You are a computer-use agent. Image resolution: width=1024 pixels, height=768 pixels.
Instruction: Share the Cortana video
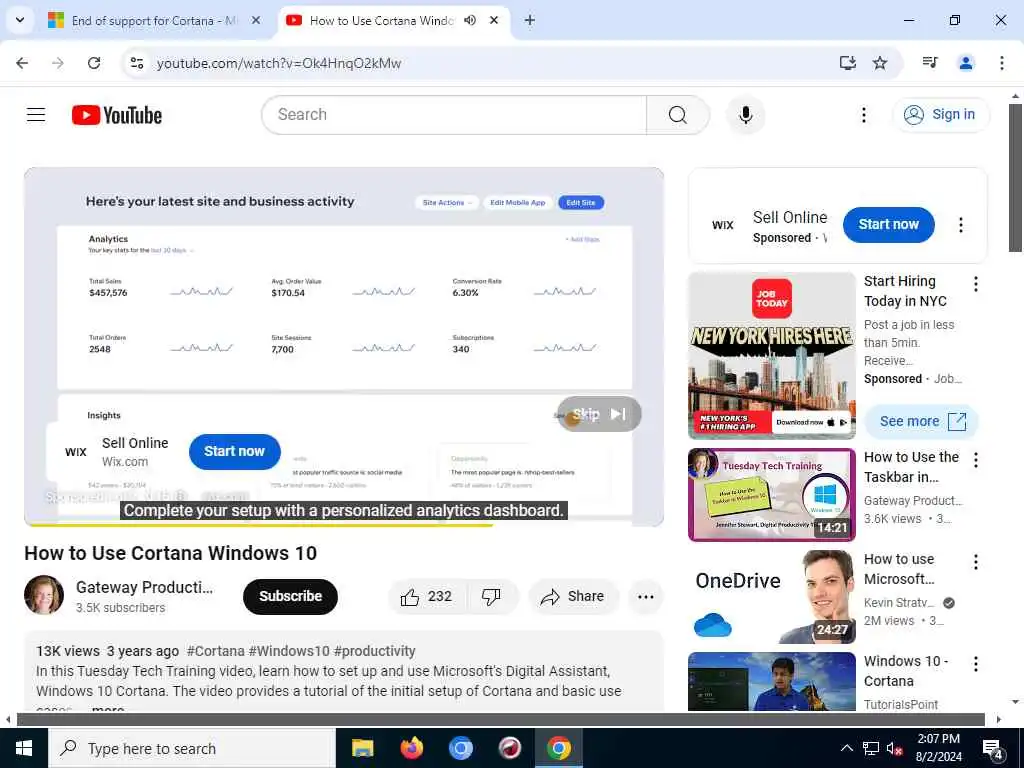[573, 596]
